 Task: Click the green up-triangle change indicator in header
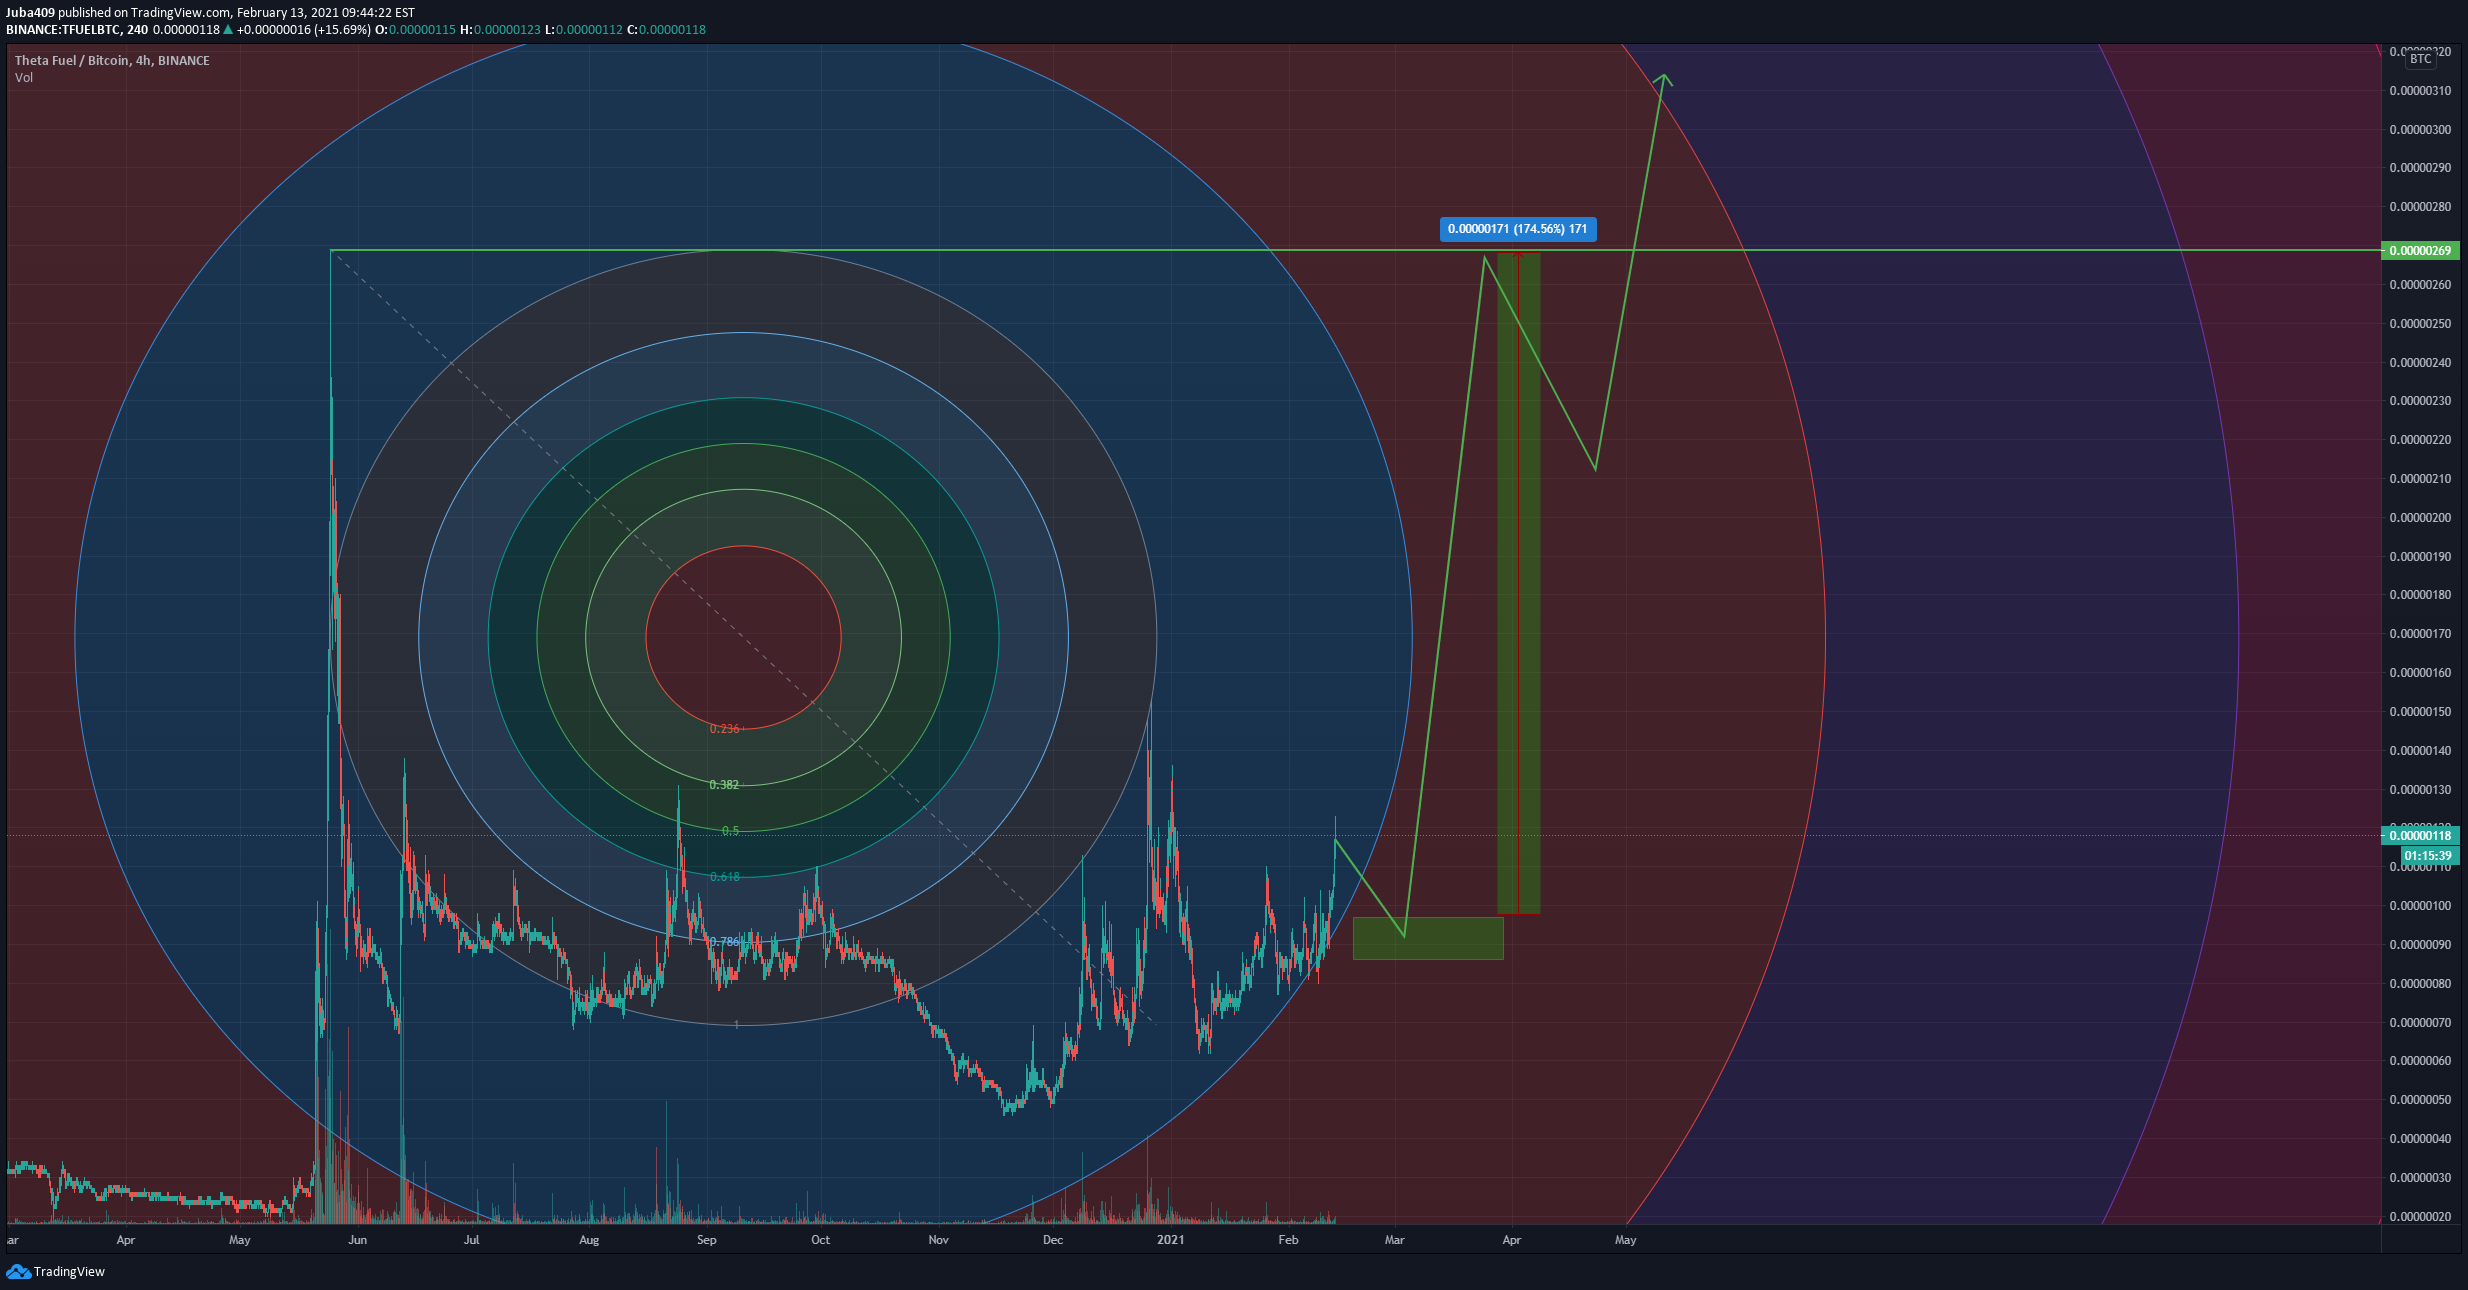[x=228, y=30]
